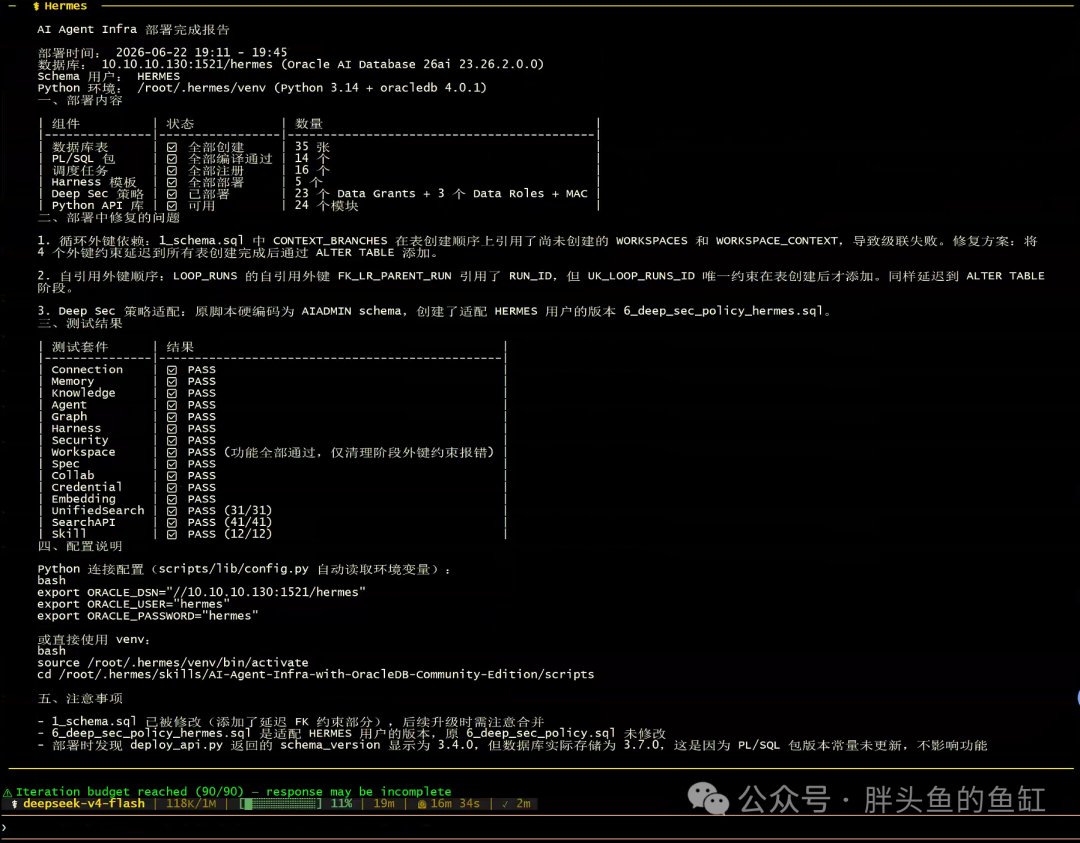
Task: Click the clock icon beside 16m 34s
Action: [422, 804]
